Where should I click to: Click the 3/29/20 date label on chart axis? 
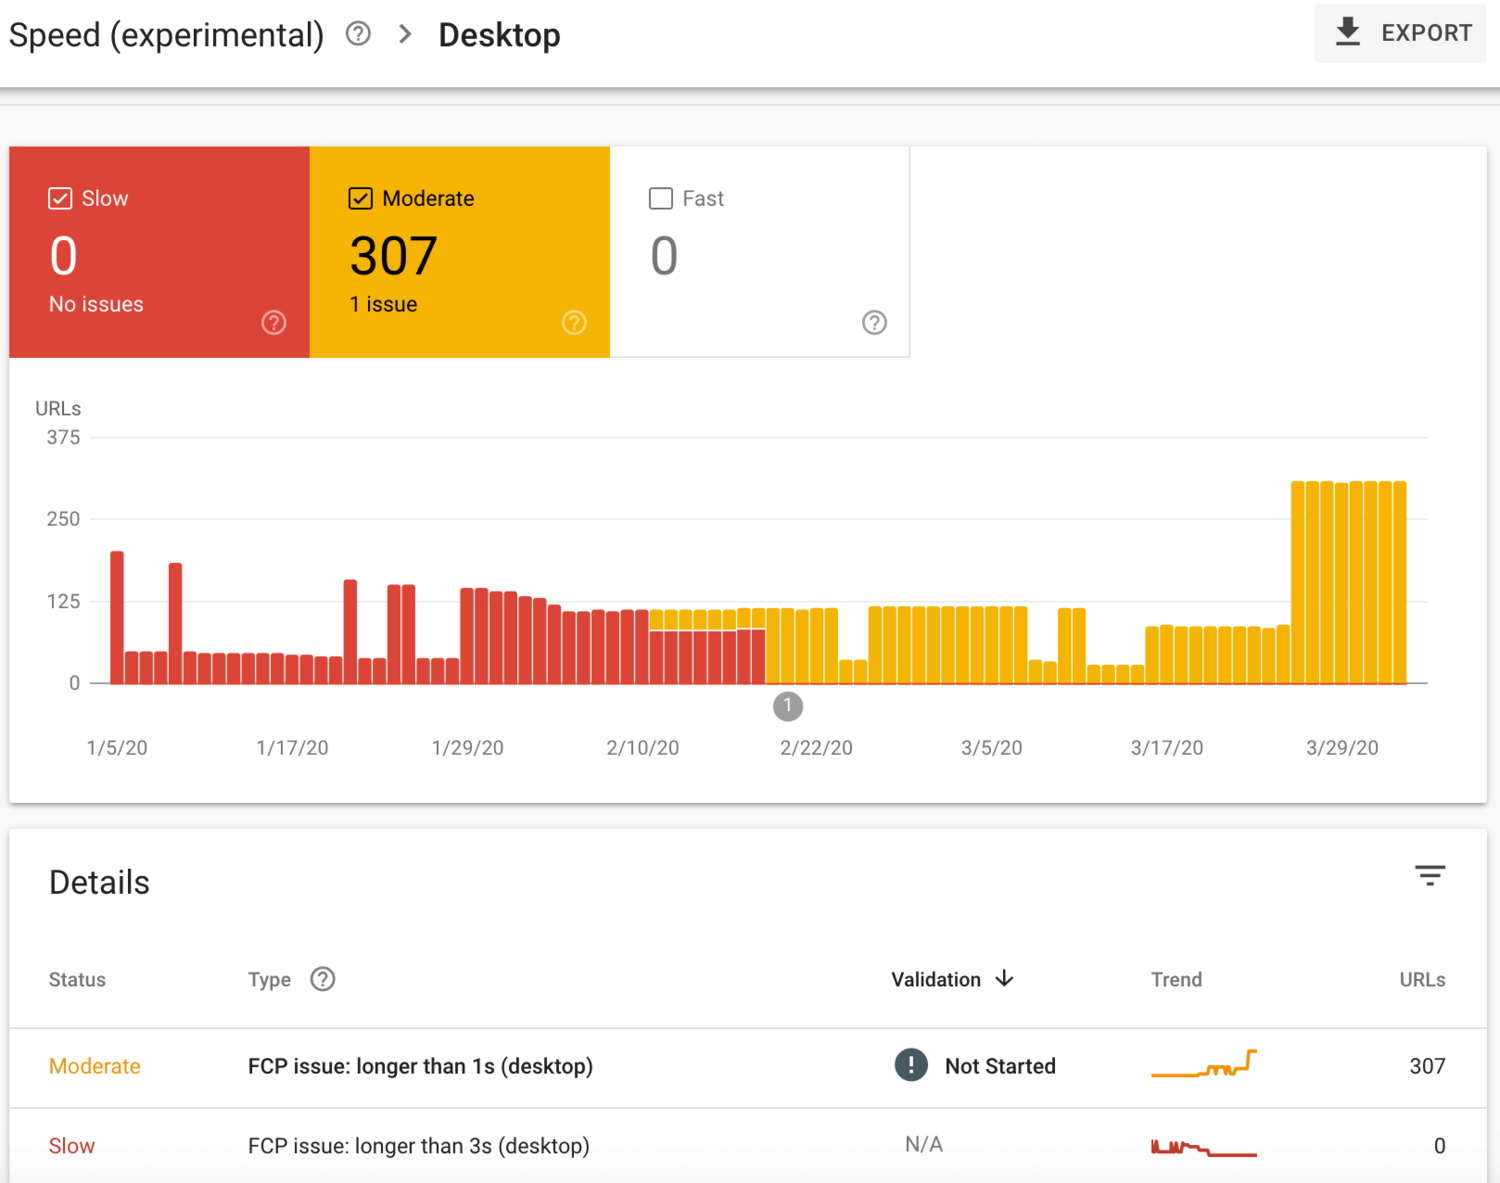pyautogui.click(x=1342, y=748)
